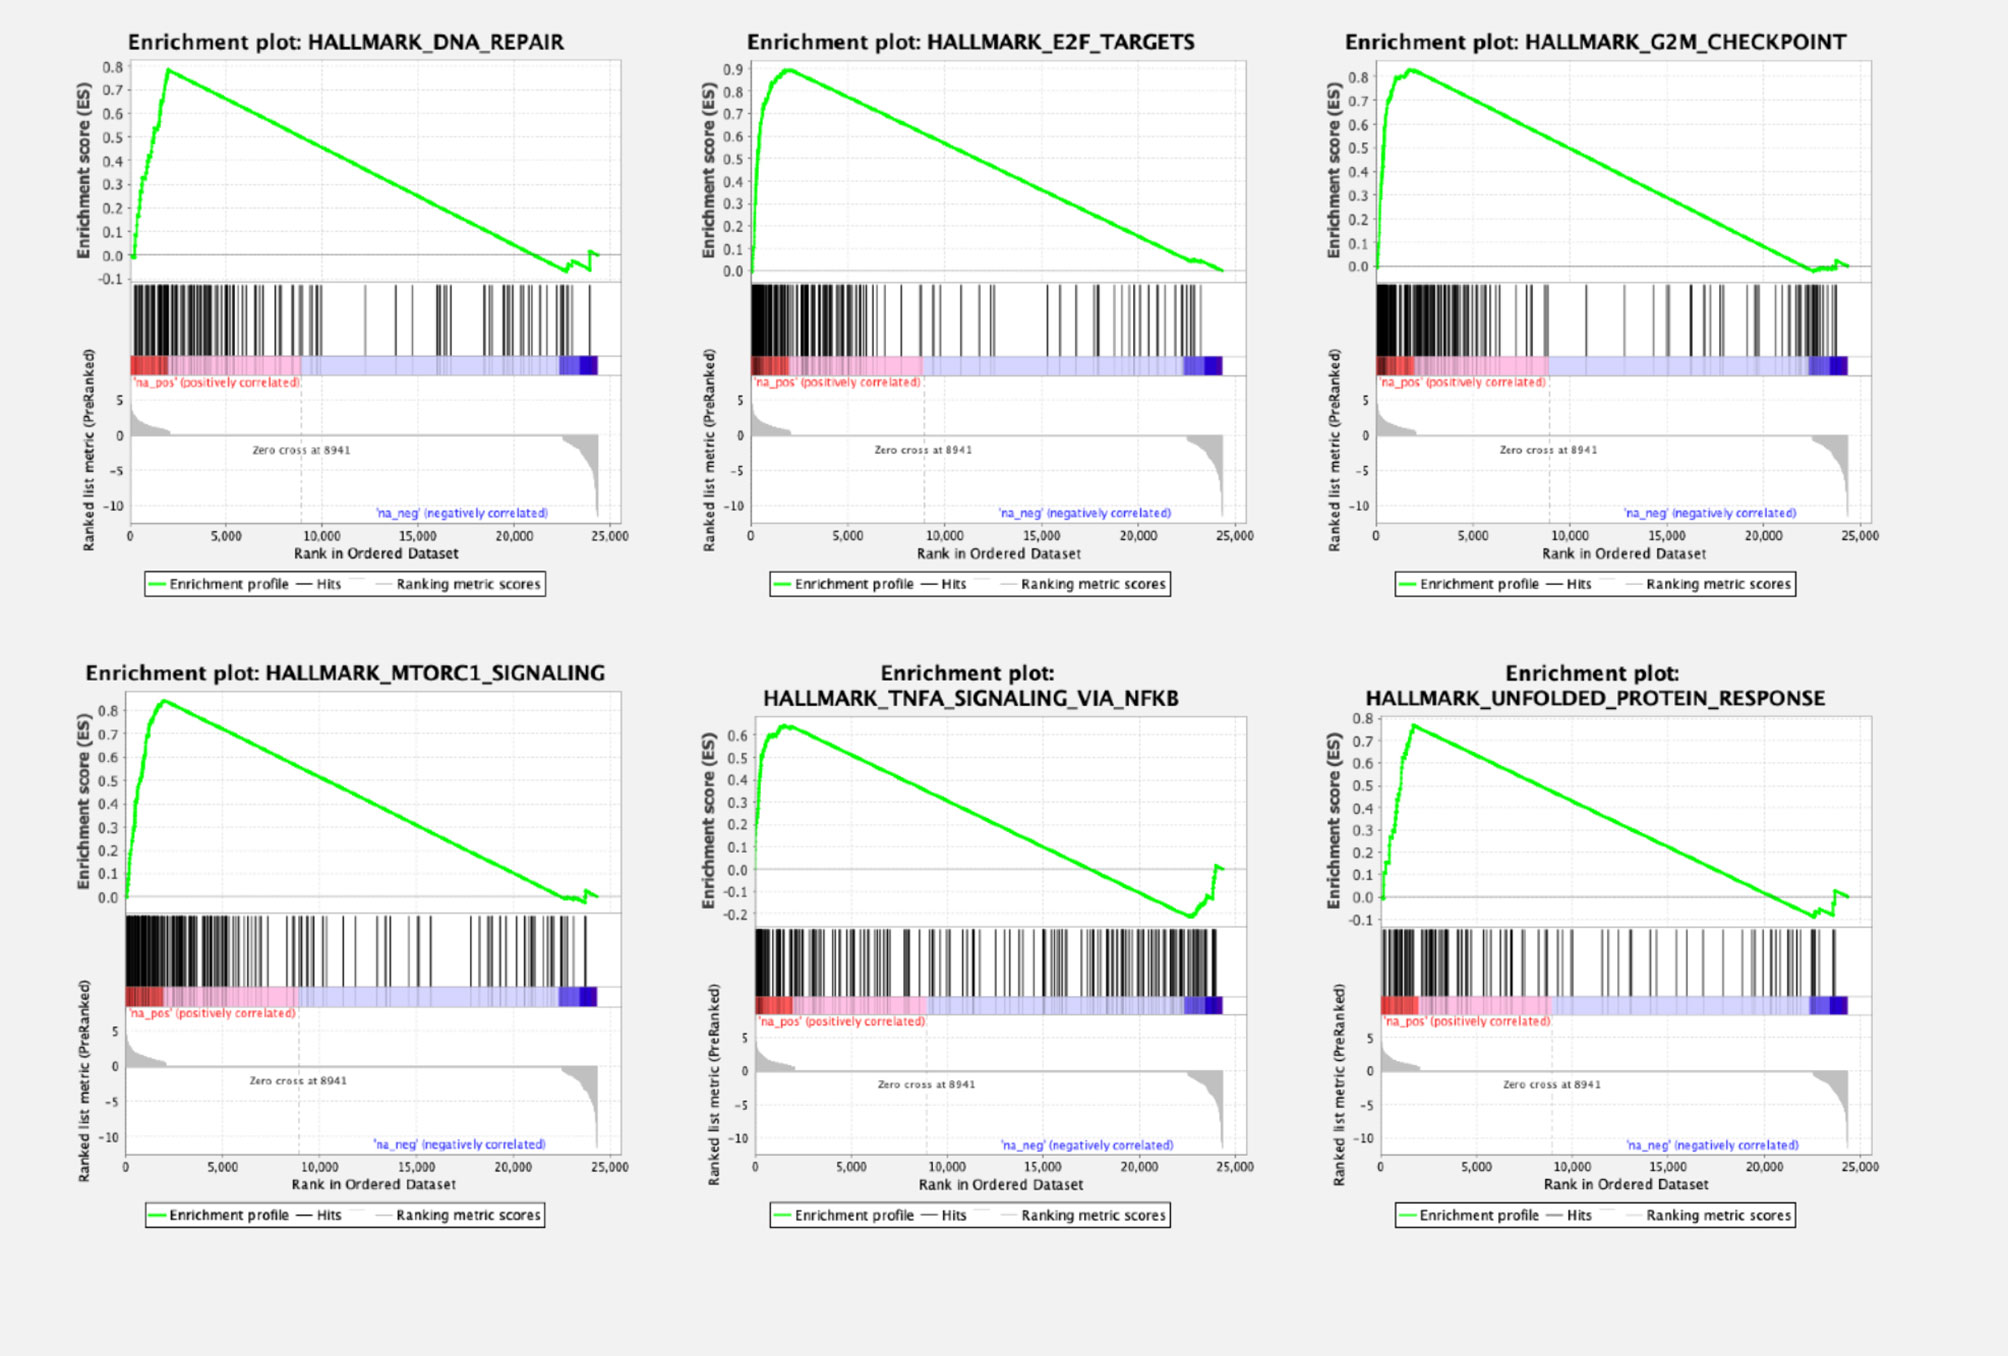Click 'Enrichment score (ES)' y-axis label of DNA_REPAIR plot
Viewport: 2008px width, 1356px height.
tap(84, 171)
